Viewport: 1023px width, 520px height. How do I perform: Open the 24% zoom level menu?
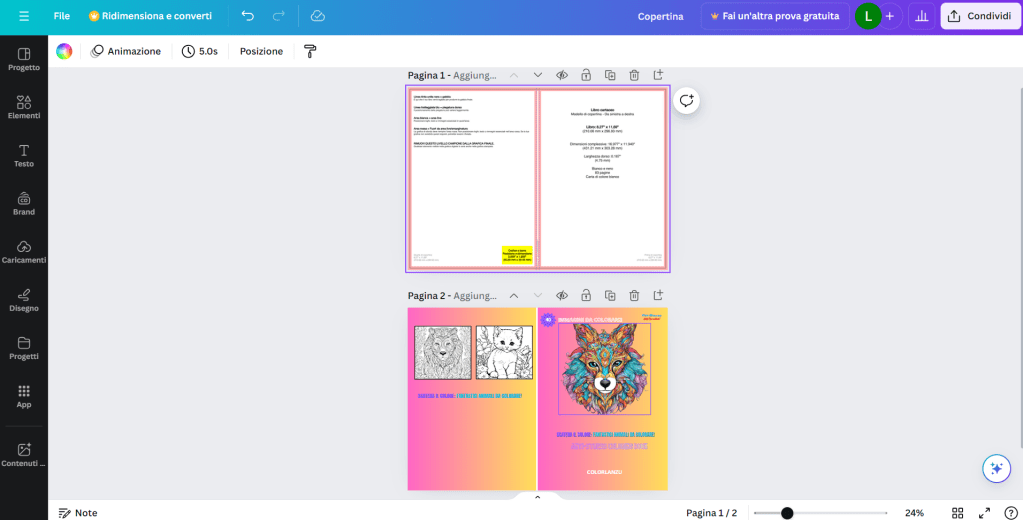click(x=914, y=512)
